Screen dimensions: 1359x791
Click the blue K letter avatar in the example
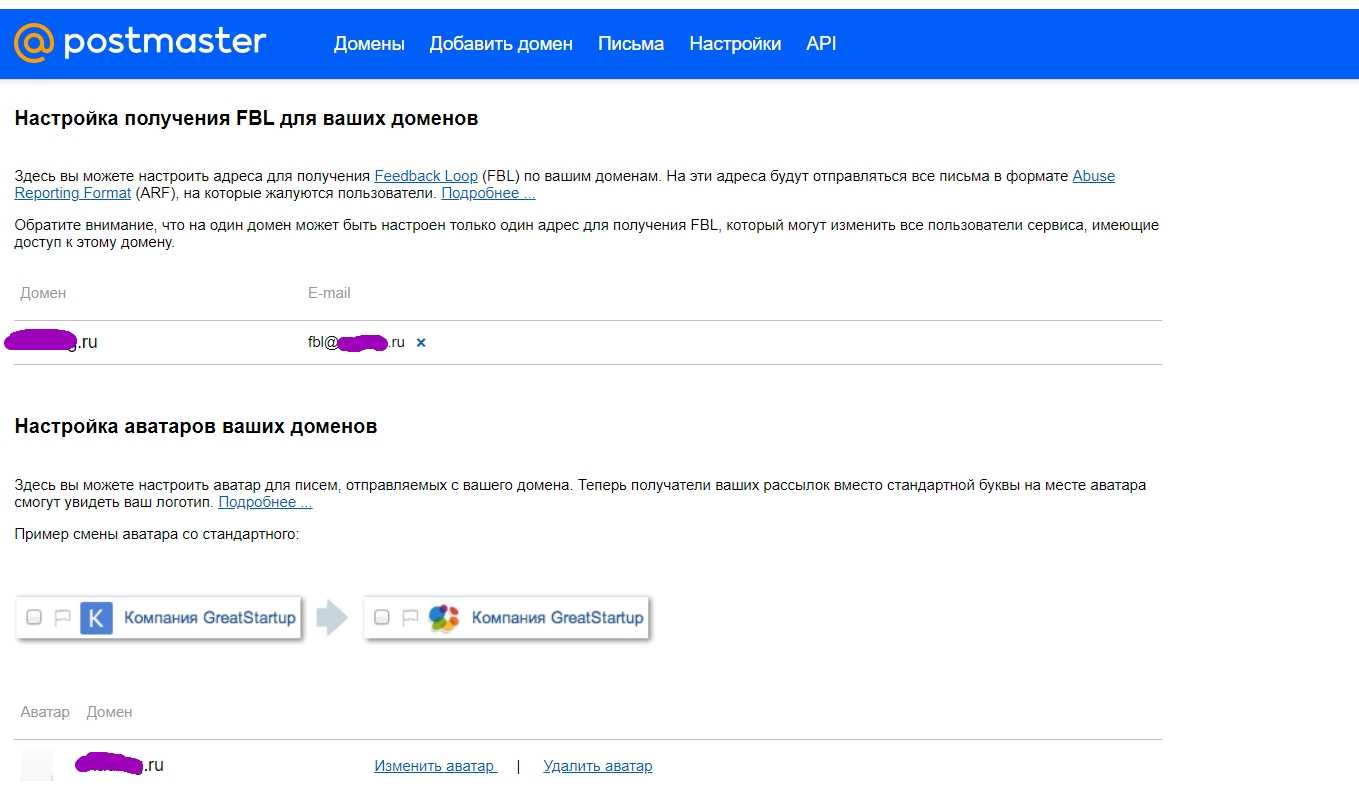tap(96, 618)
